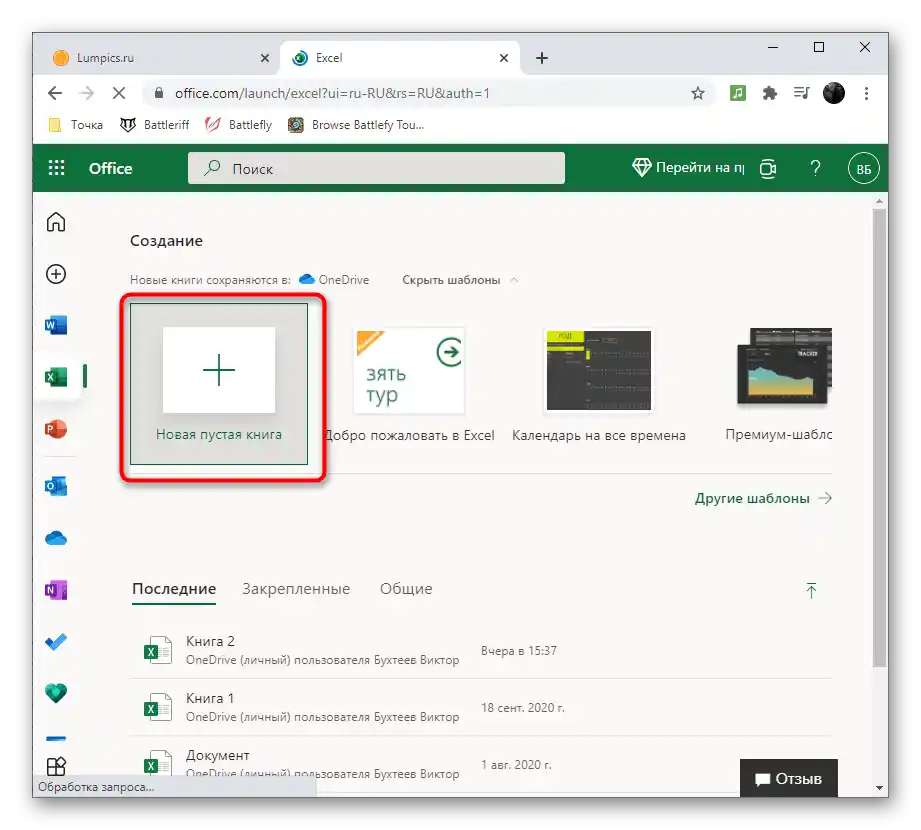Image resolution: width=921 pixels, height=830 pixels.
Task: Click the premium diamond icon in header
Action: 641,168
